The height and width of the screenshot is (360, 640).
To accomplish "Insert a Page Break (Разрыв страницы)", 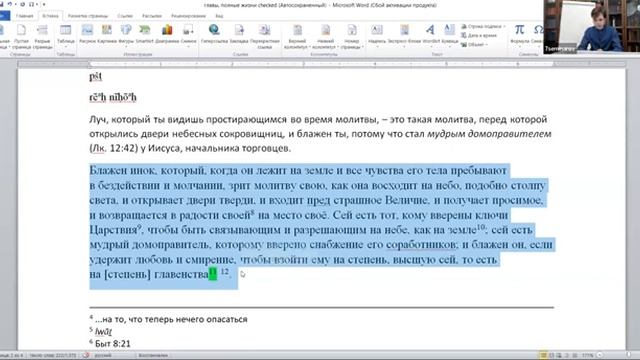I will [x=42, y=37].
